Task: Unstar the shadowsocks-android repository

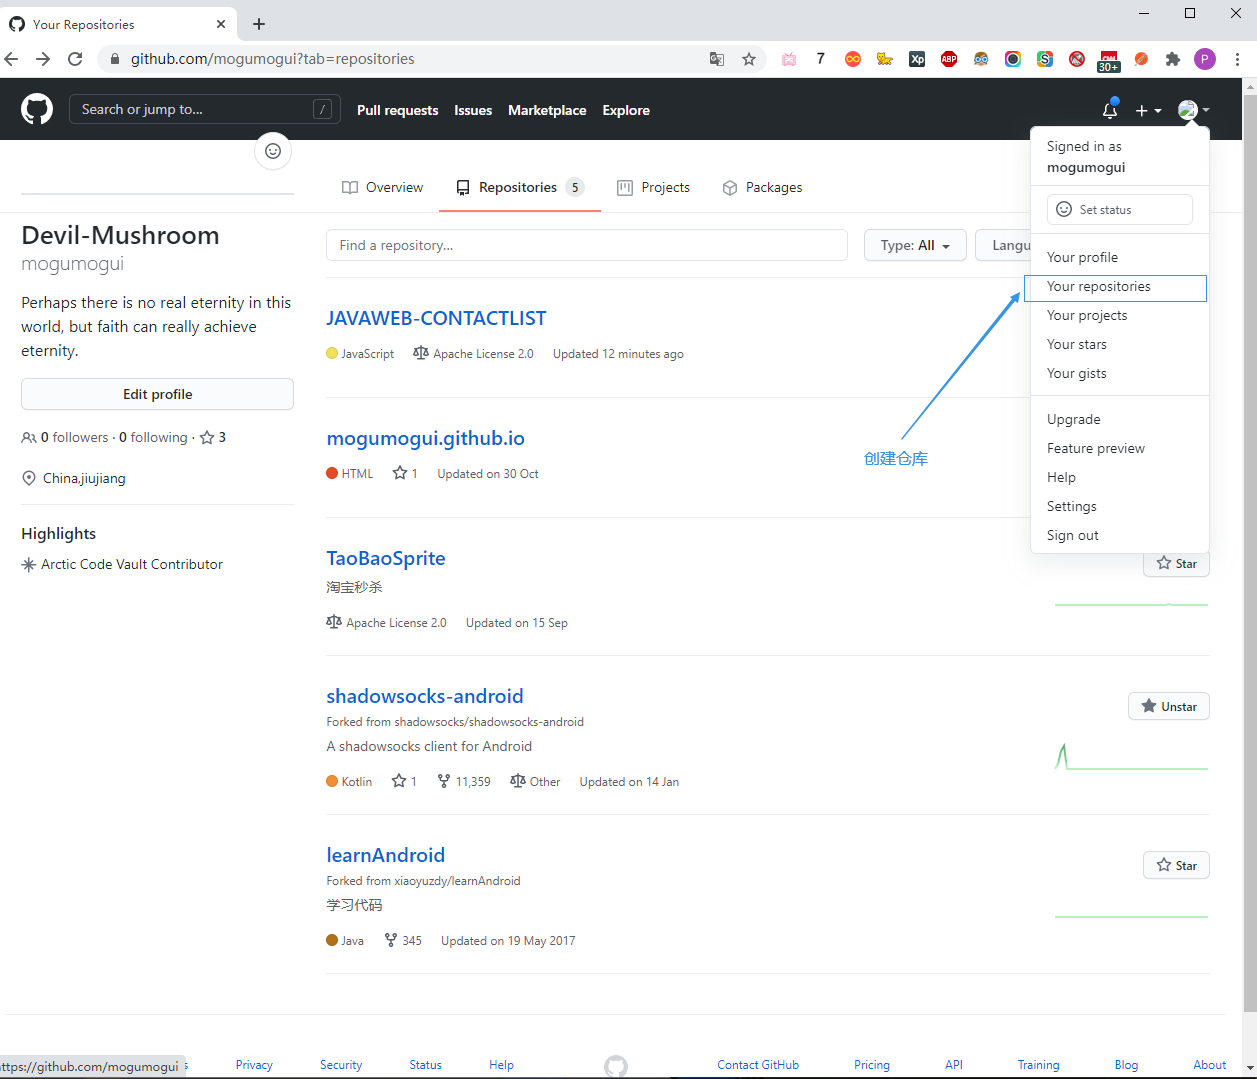Action: point(1169,706)
